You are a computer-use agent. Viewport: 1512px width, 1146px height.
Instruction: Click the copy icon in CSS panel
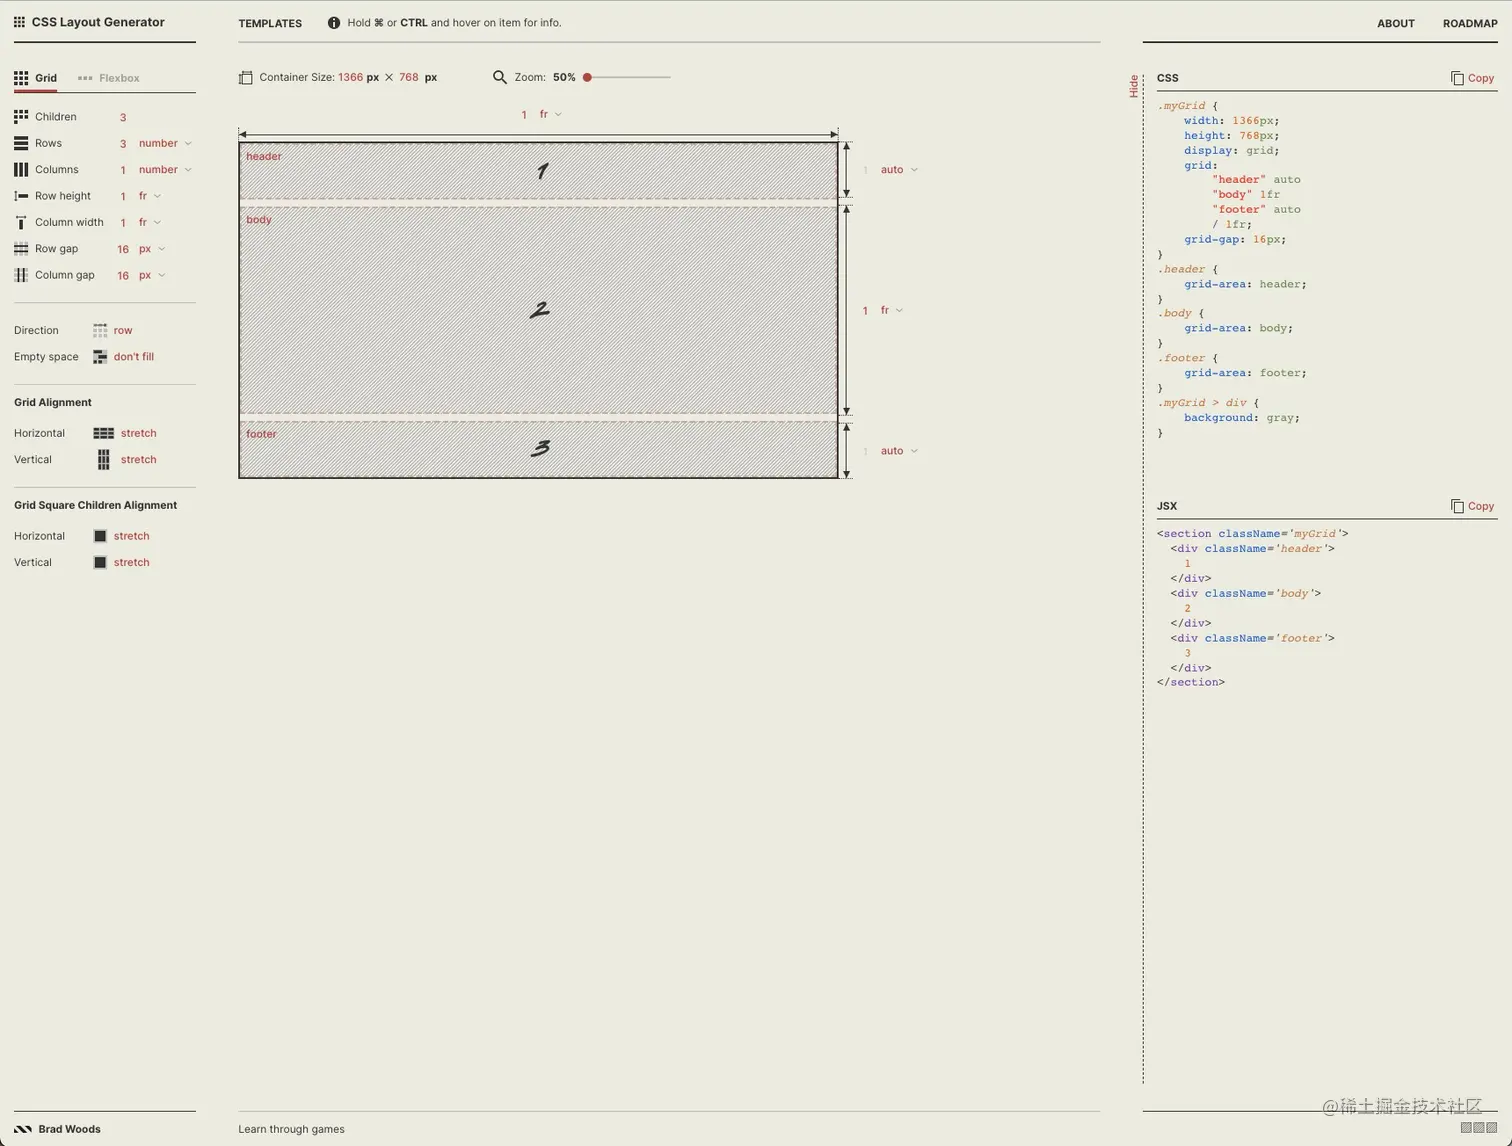click(x=1457, y=78)
